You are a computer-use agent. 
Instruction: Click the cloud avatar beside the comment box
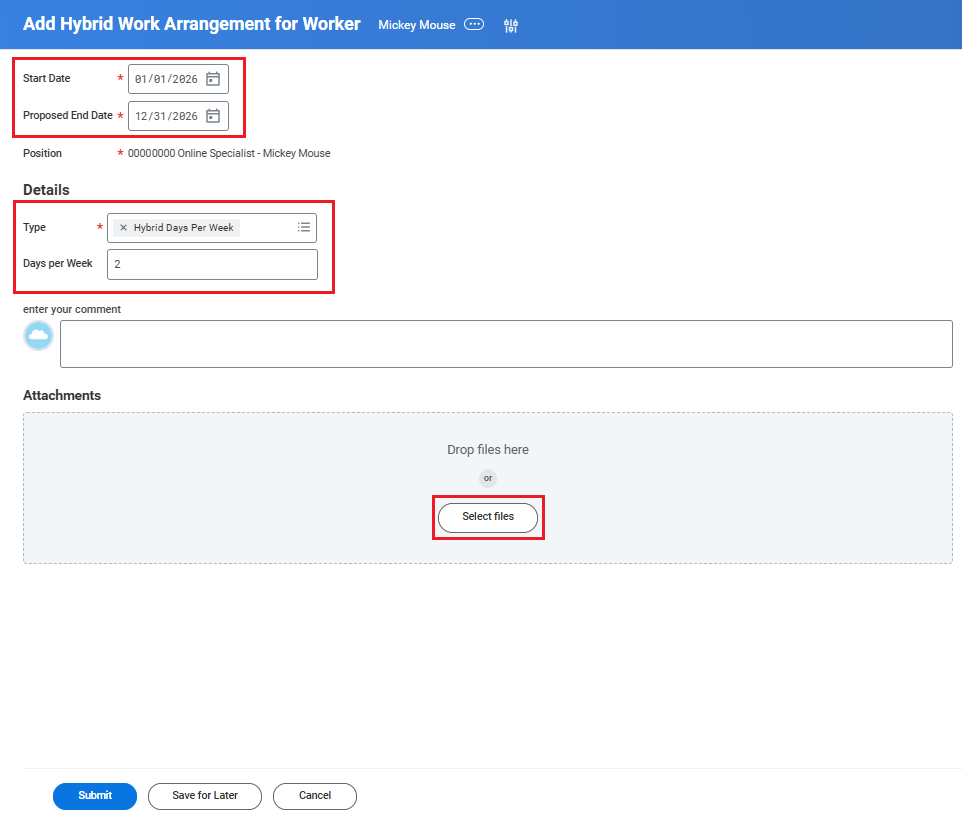point(38,337)
